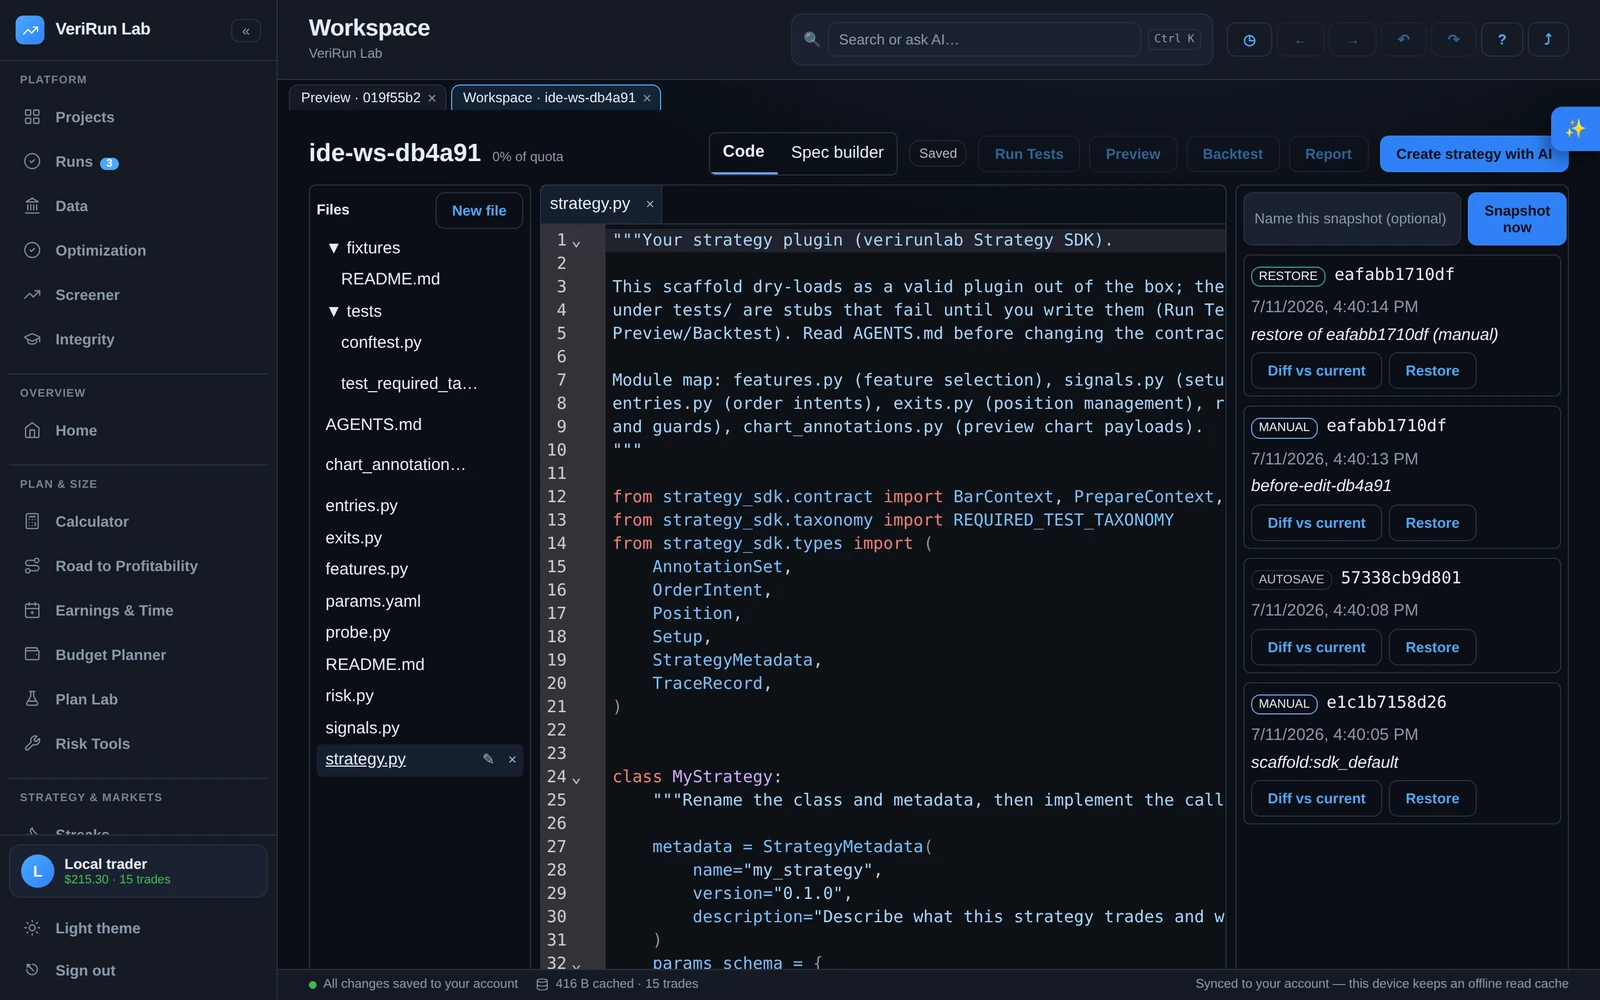
Task: Restore the scaffold:sdk_default snapshot
Action: tap(1432, 798)
